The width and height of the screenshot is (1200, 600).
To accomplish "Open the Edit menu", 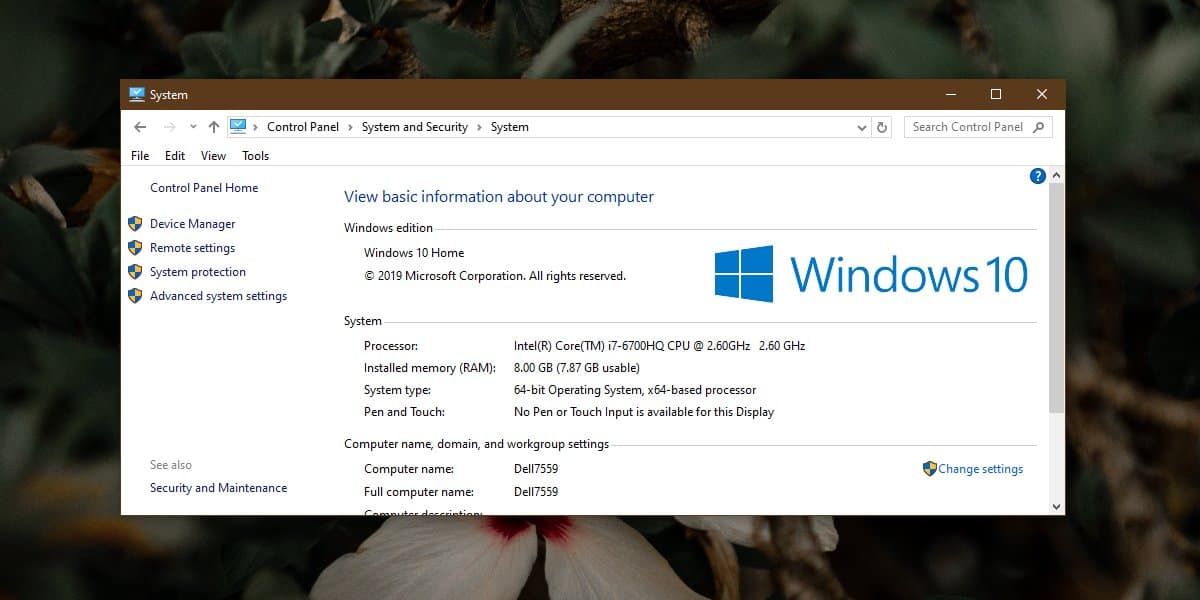I will [175, 155].
